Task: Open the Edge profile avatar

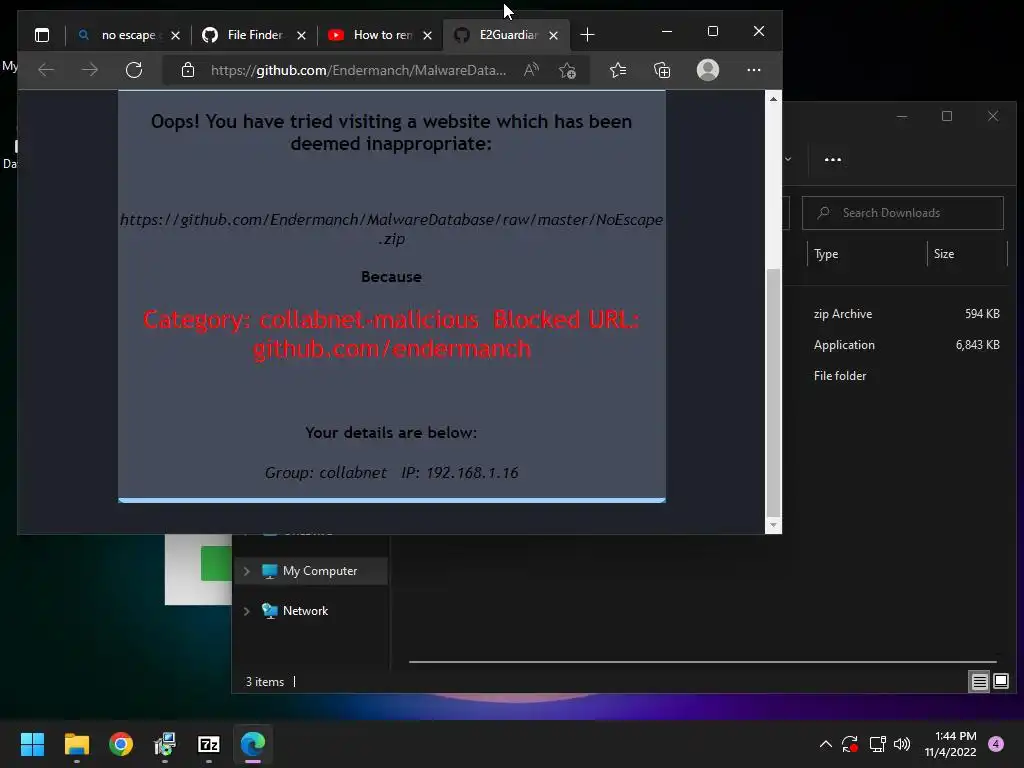Action: pos(707,70)
